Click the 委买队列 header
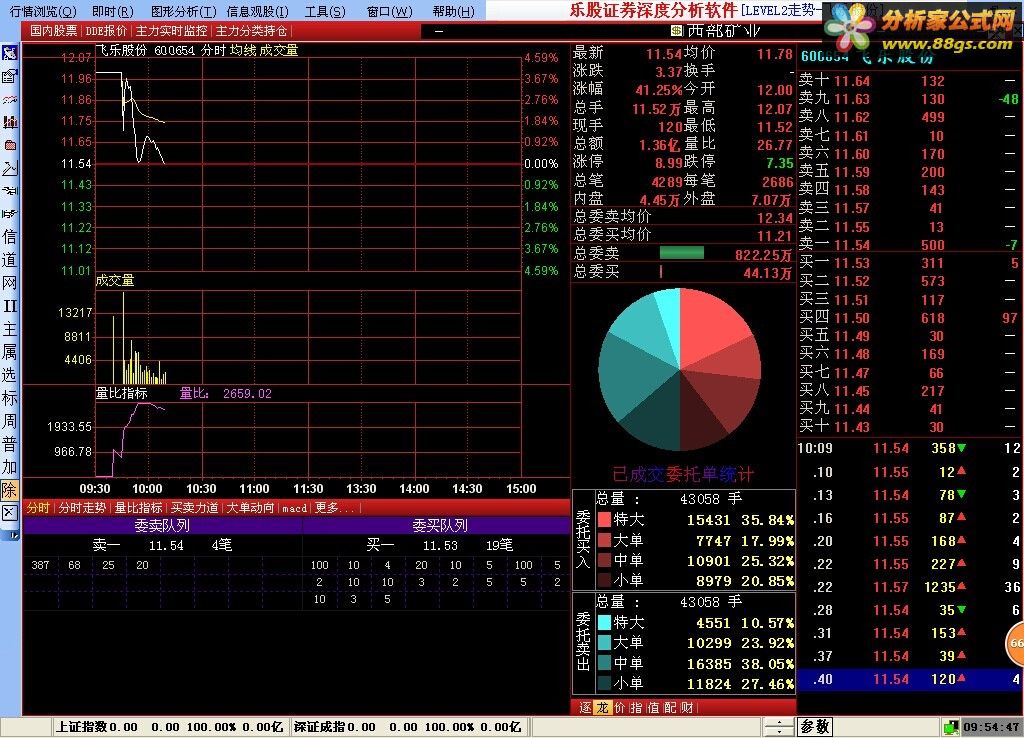 coord(440,526)
